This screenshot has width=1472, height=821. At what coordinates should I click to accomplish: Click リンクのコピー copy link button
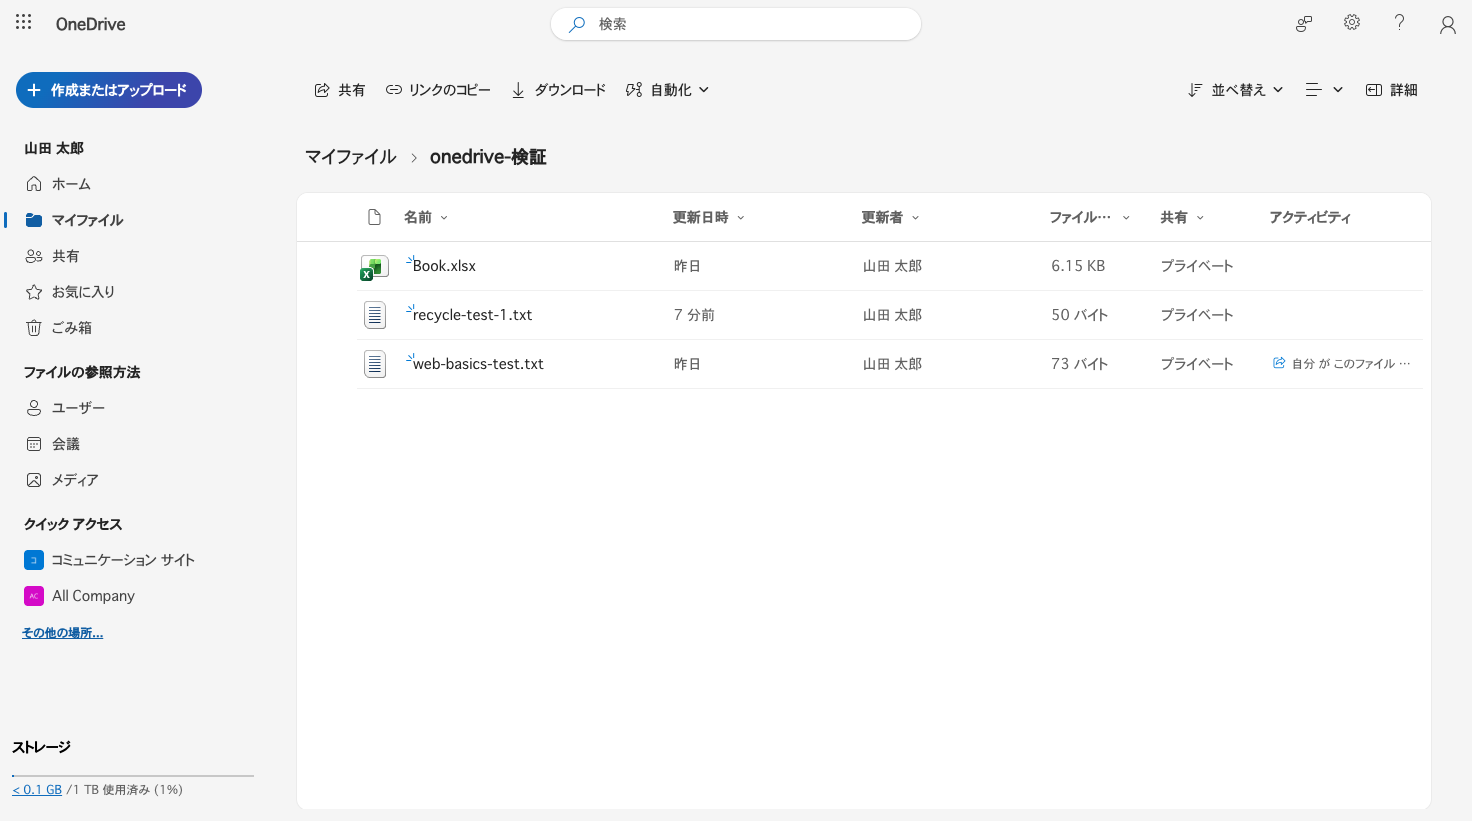[438, 90]
